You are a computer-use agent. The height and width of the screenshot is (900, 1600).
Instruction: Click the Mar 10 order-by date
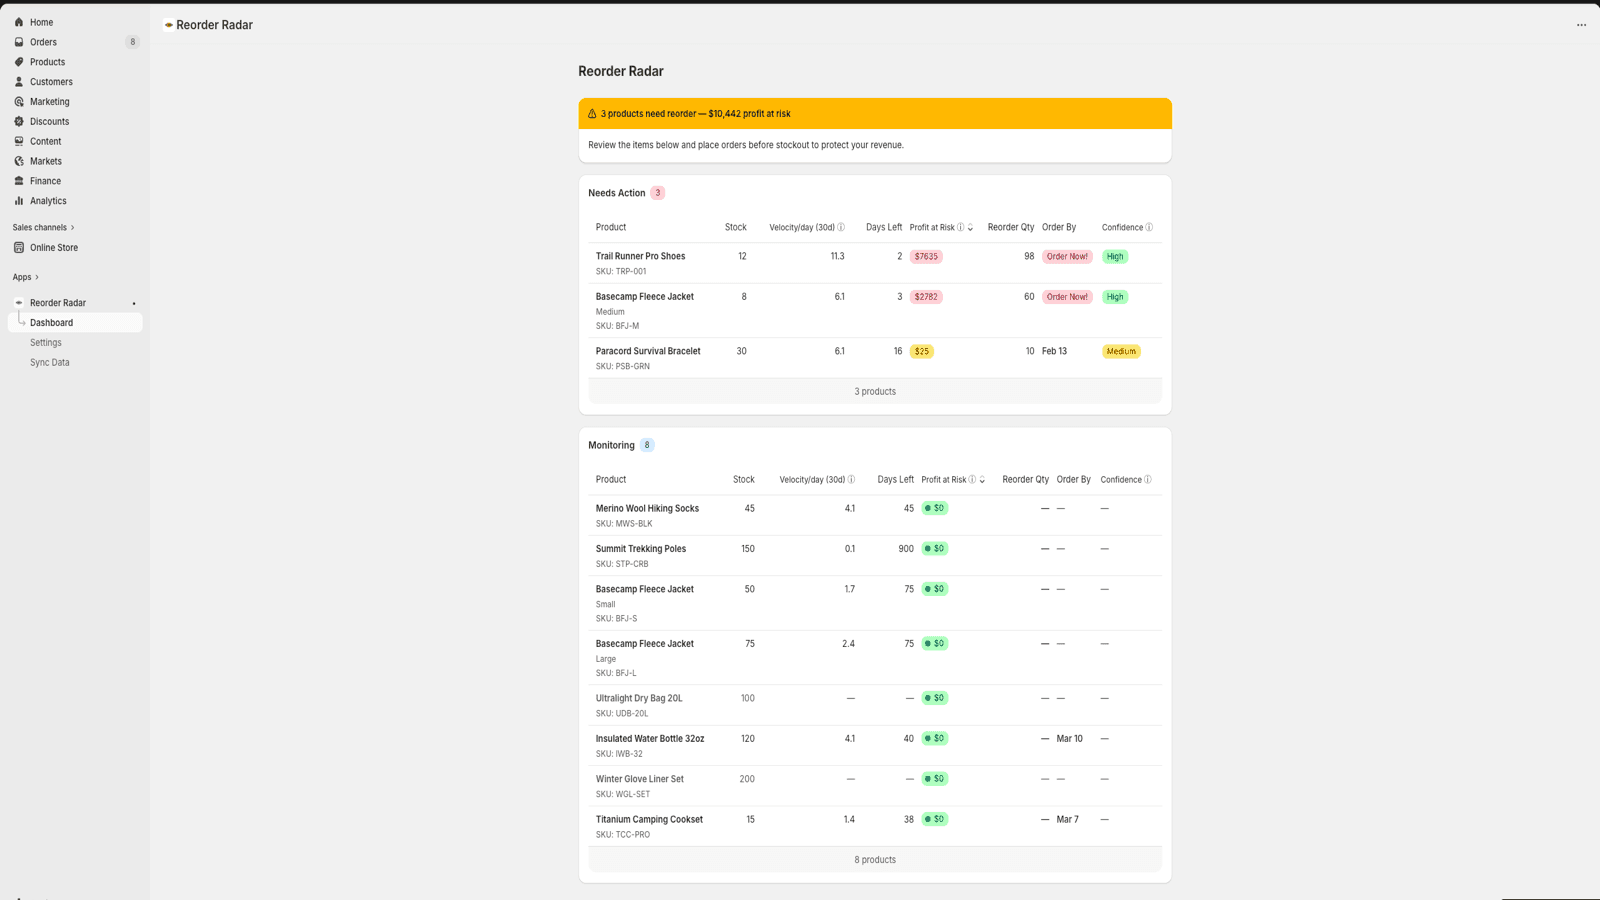[x=1070, y=739]
